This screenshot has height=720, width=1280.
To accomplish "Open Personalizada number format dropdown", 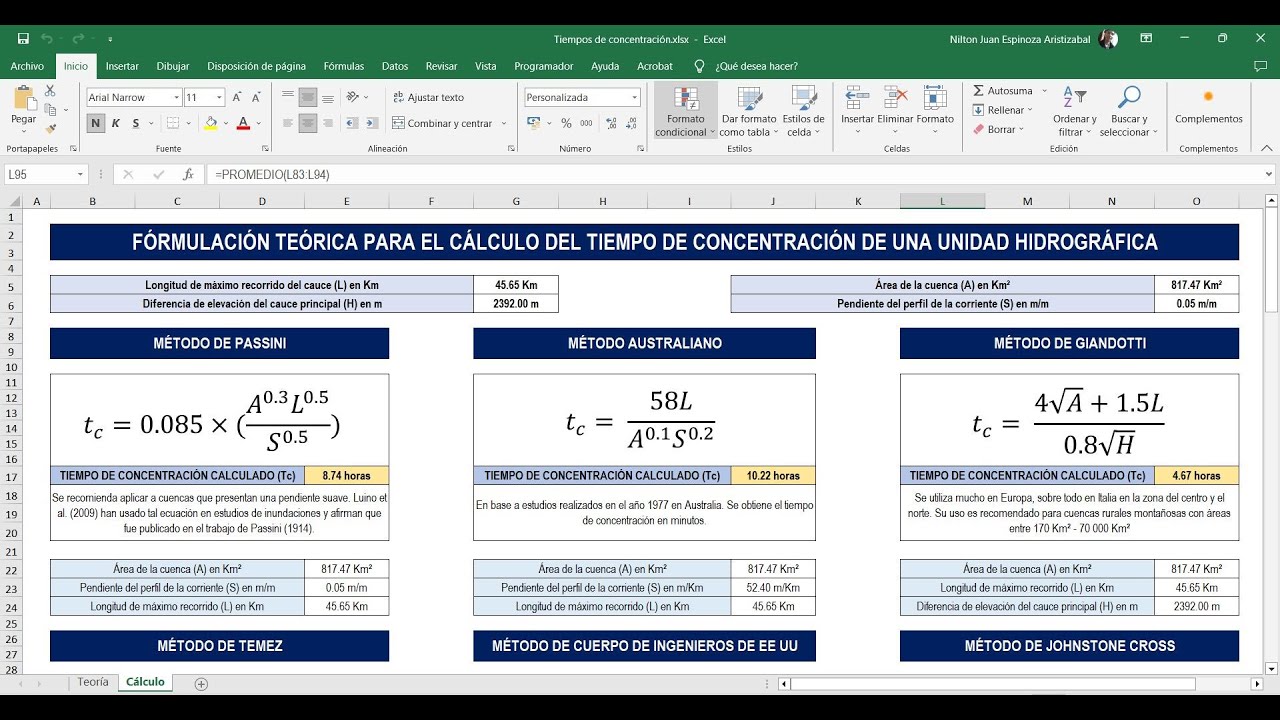I will [x=634, y=98].
